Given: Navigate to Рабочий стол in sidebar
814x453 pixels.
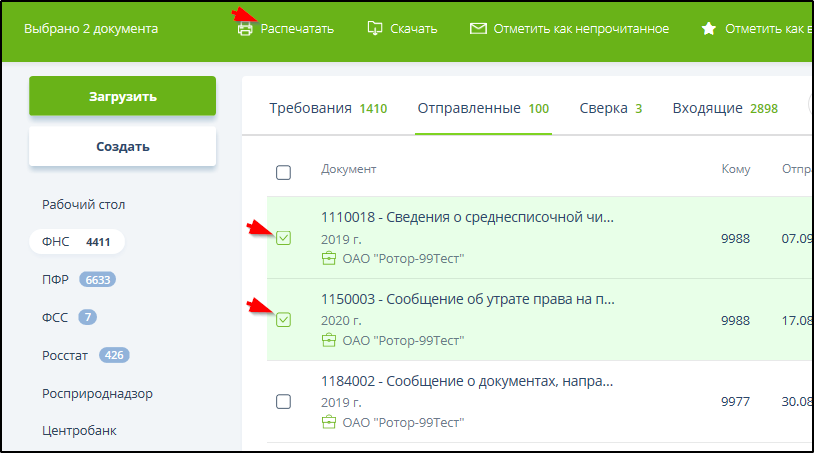Looking at the screenshot, I should point(83,204).
